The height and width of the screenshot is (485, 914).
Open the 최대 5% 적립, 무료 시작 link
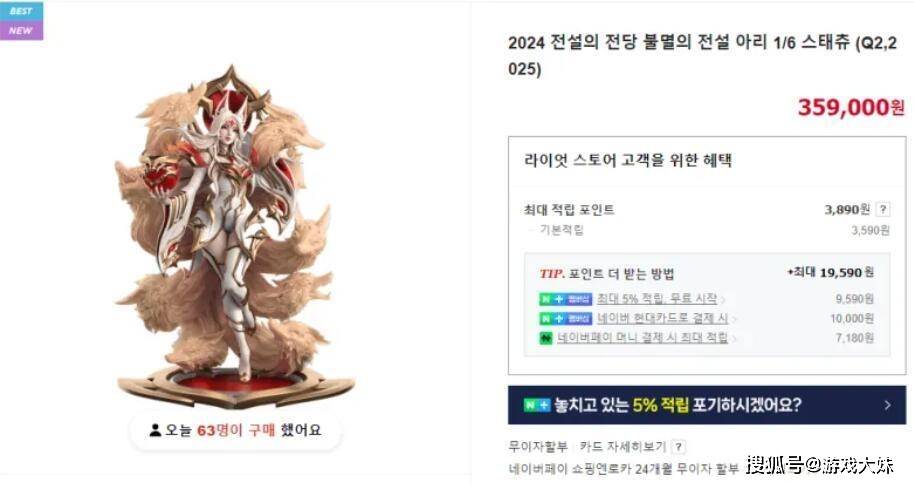point(657,299)
